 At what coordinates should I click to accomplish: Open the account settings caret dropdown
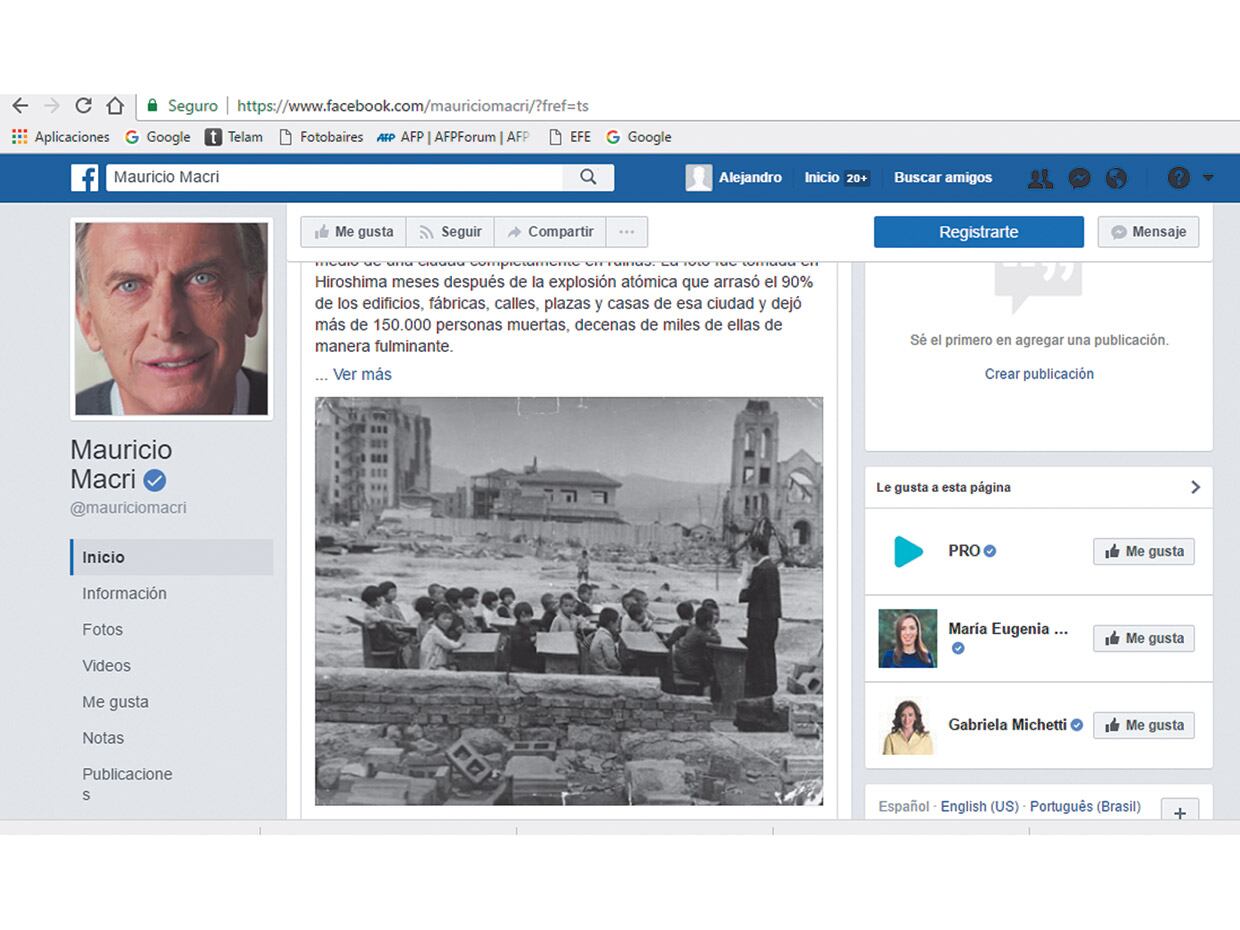(x=1207, y=178)
